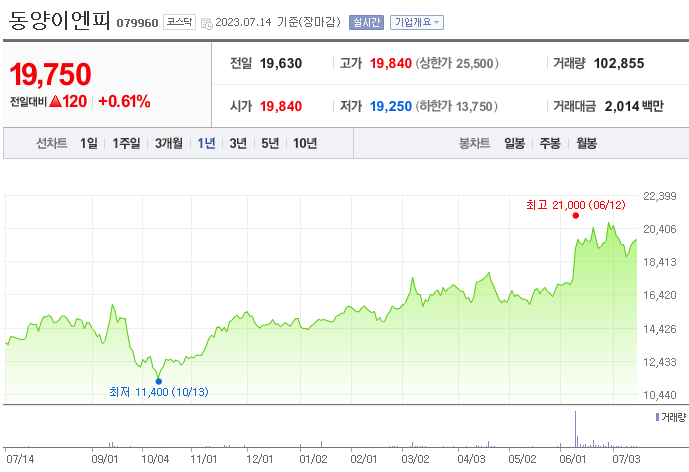The width and height of the screenshot is (689, 472).
Task: Click the 16,420 y-axis label
Action: tap(660, 295)
